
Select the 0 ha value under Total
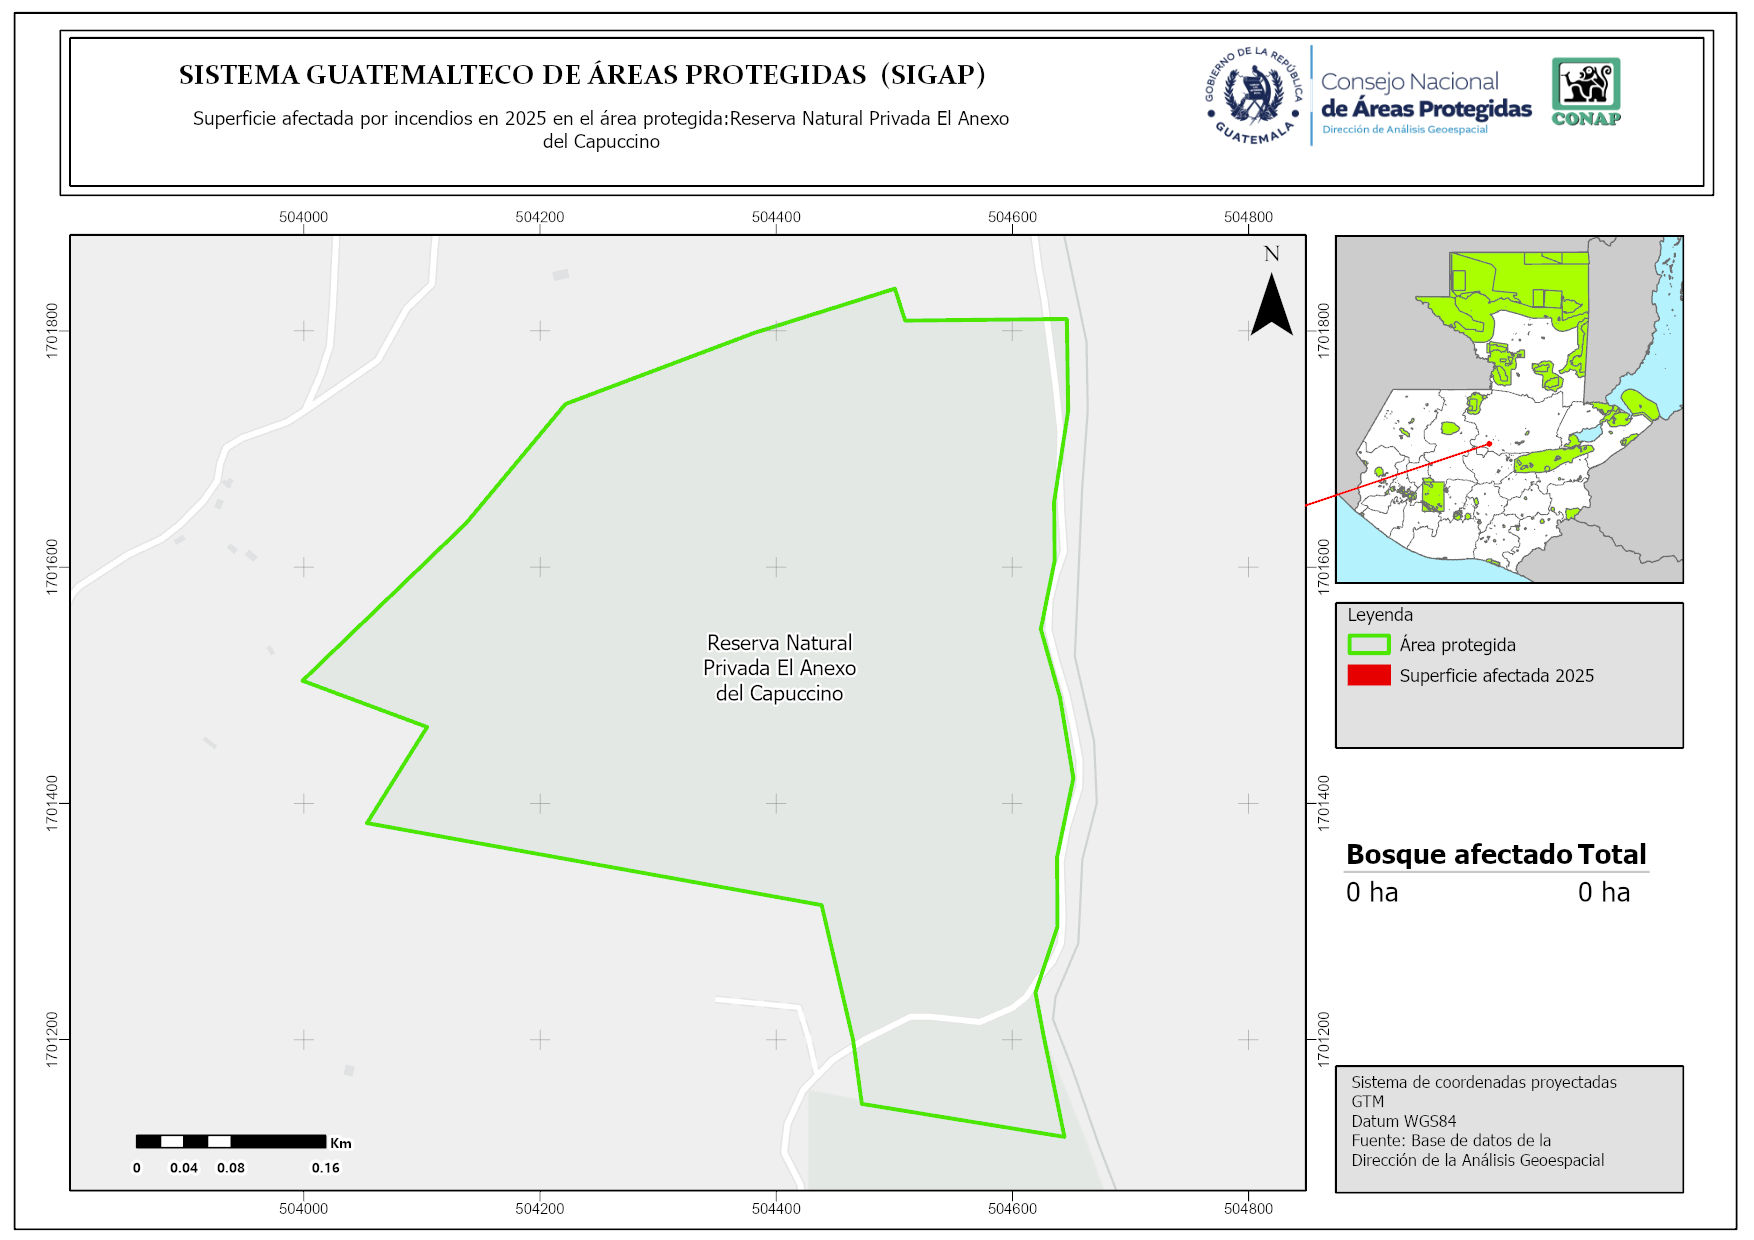(x=1603, y=892)
